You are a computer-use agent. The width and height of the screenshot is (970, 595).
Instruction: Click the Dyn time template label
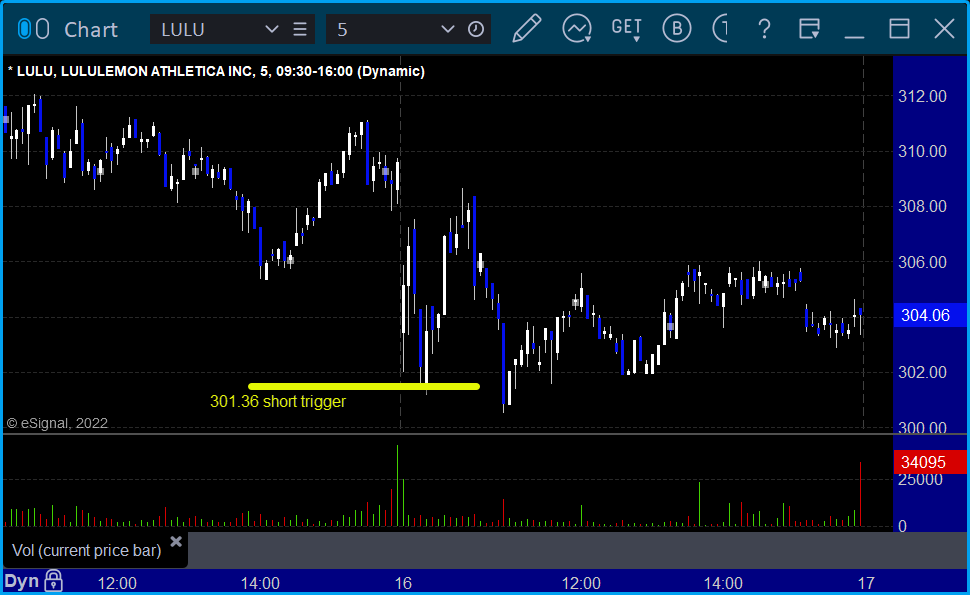22,581
